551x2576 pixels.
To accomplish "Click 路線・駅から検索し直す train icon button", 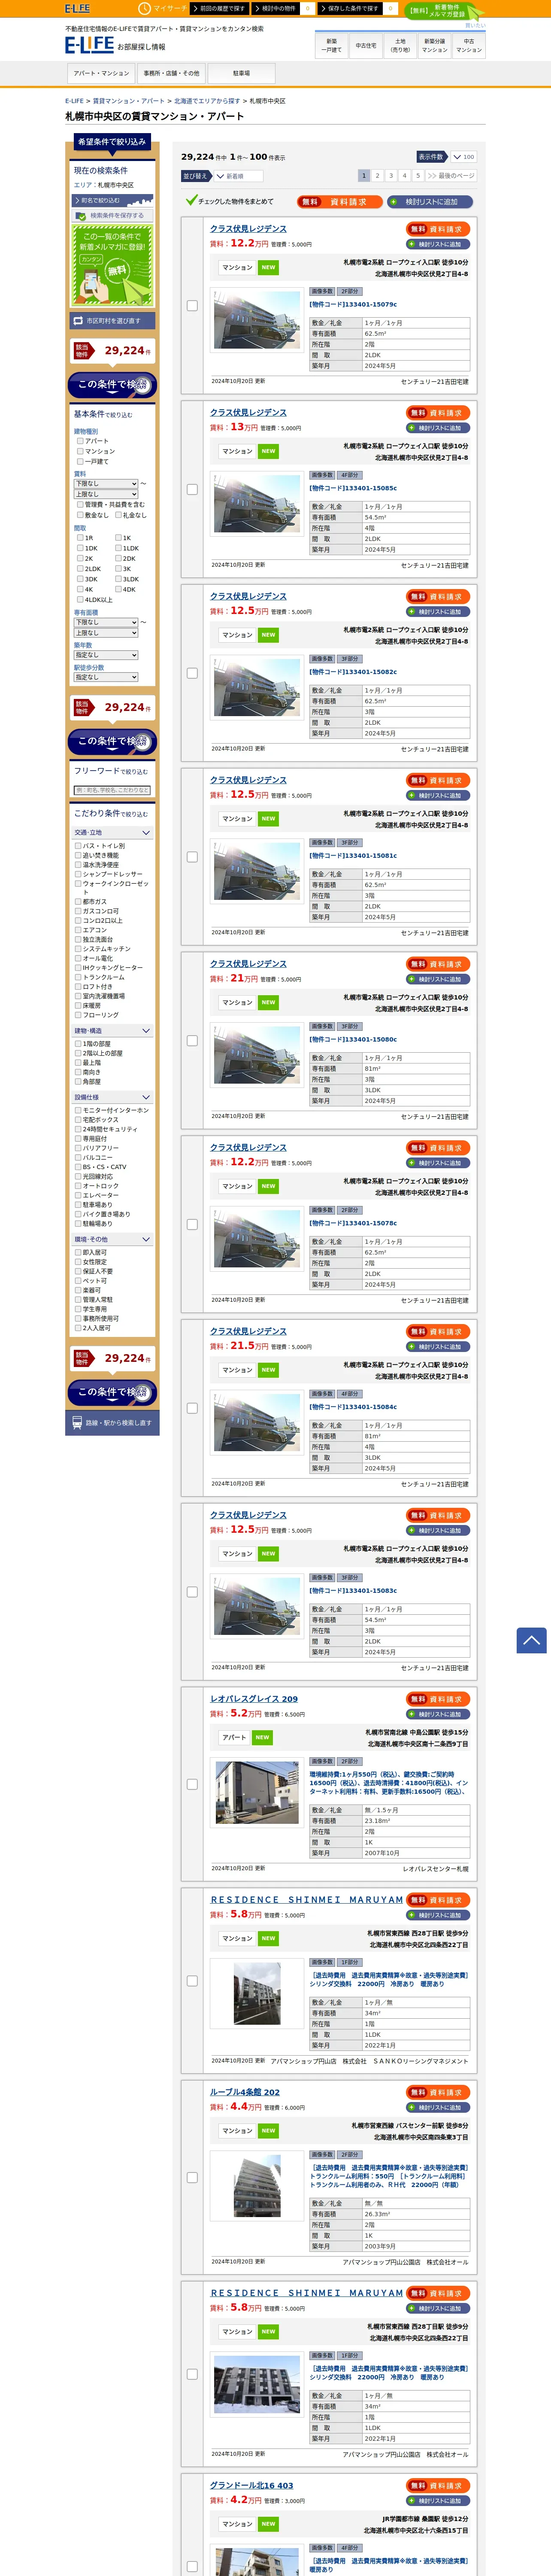I will point(112,1422).
